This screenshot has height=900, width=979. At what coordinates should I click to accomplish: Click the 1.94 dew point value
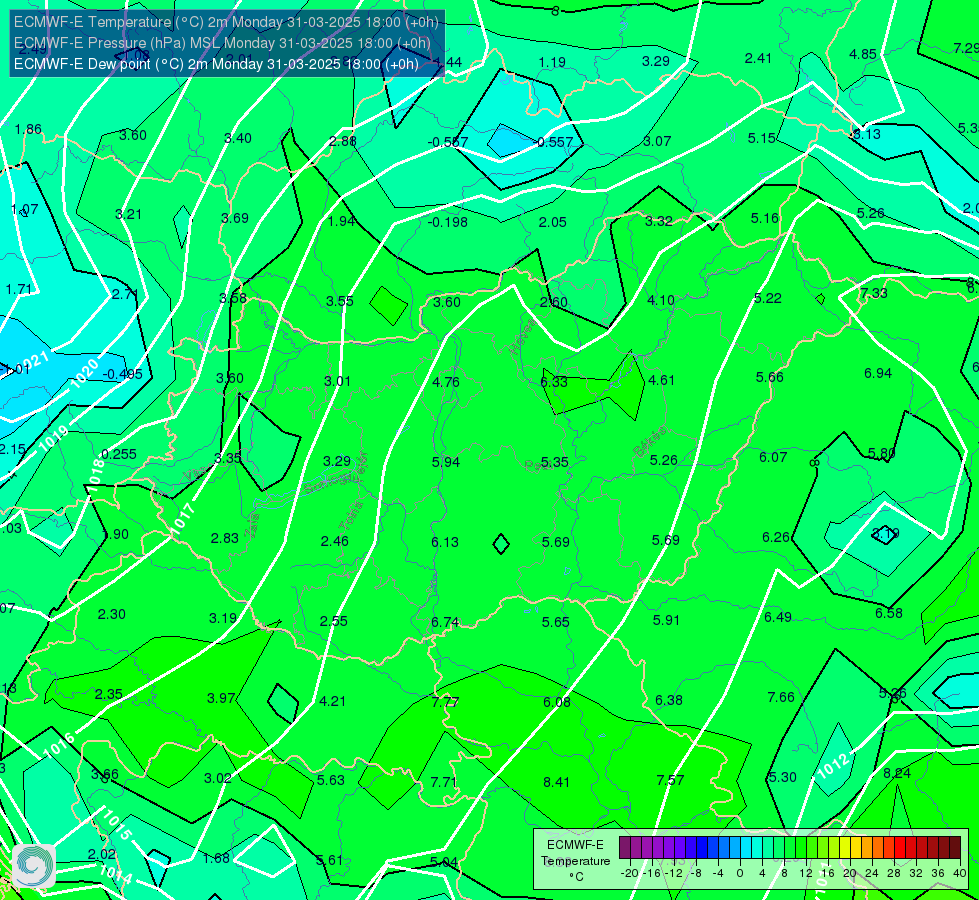(342, 221)
